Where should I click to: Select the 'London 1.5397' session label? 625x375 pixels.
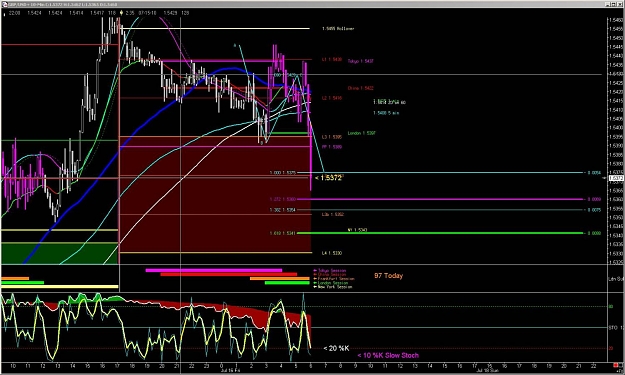(x=362, y=133)
